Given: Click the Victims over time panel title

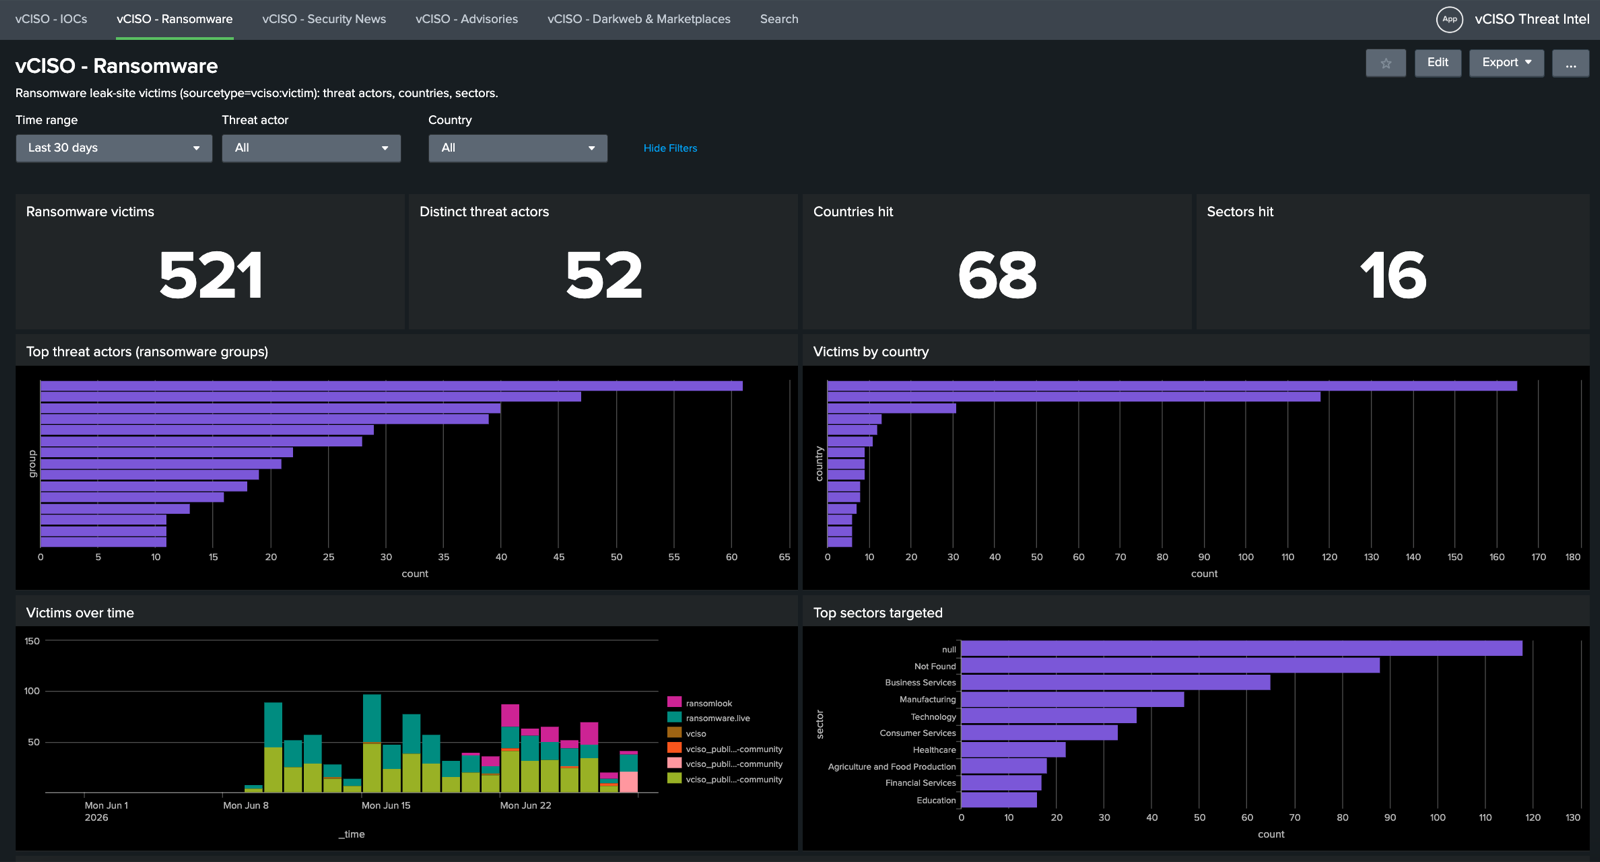Looking at the screenshot, I should (x=80, y=613).
